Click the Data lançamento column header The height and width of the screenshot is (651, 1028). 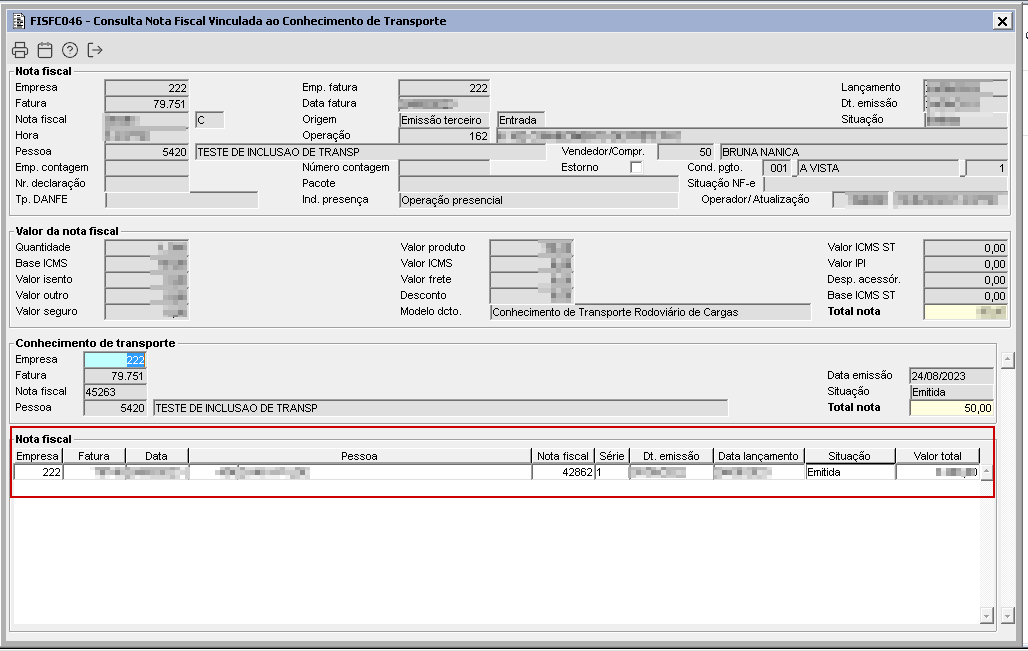(x=759, y=456)
